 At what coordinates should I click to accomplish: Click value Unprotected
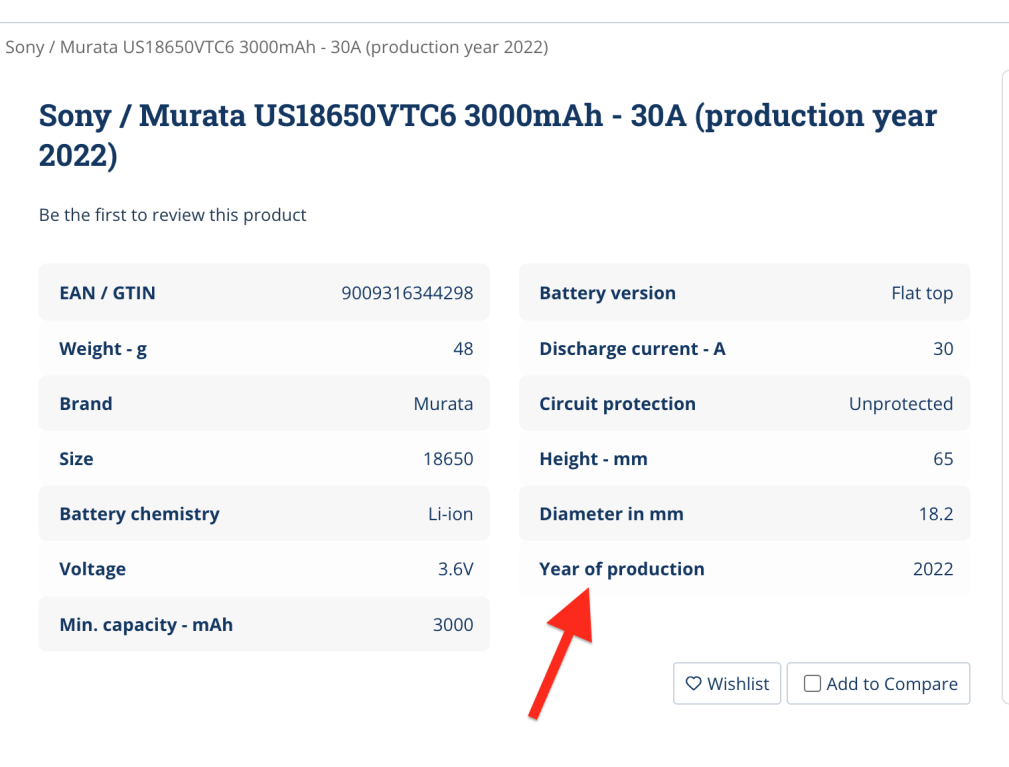[x=901, y=404]
